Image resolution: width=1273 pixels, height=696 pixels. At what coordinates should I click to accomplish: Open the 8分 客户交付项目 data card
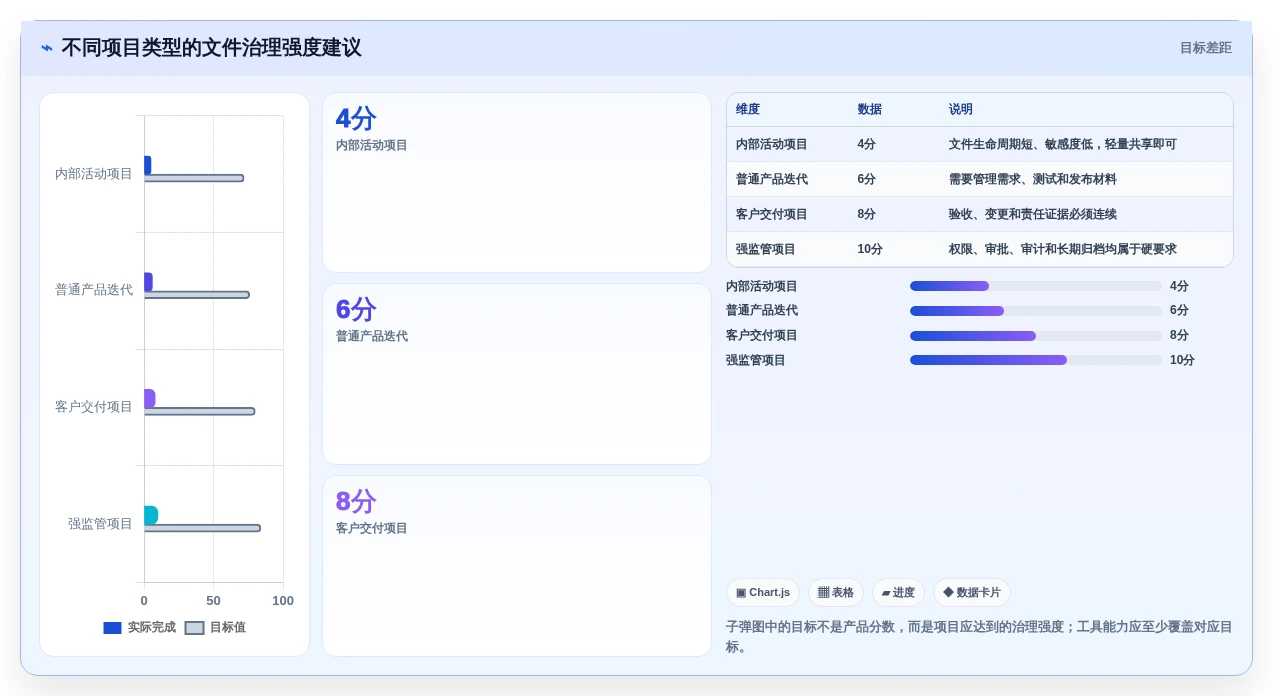pyautogui.click(x=517, y=566)
